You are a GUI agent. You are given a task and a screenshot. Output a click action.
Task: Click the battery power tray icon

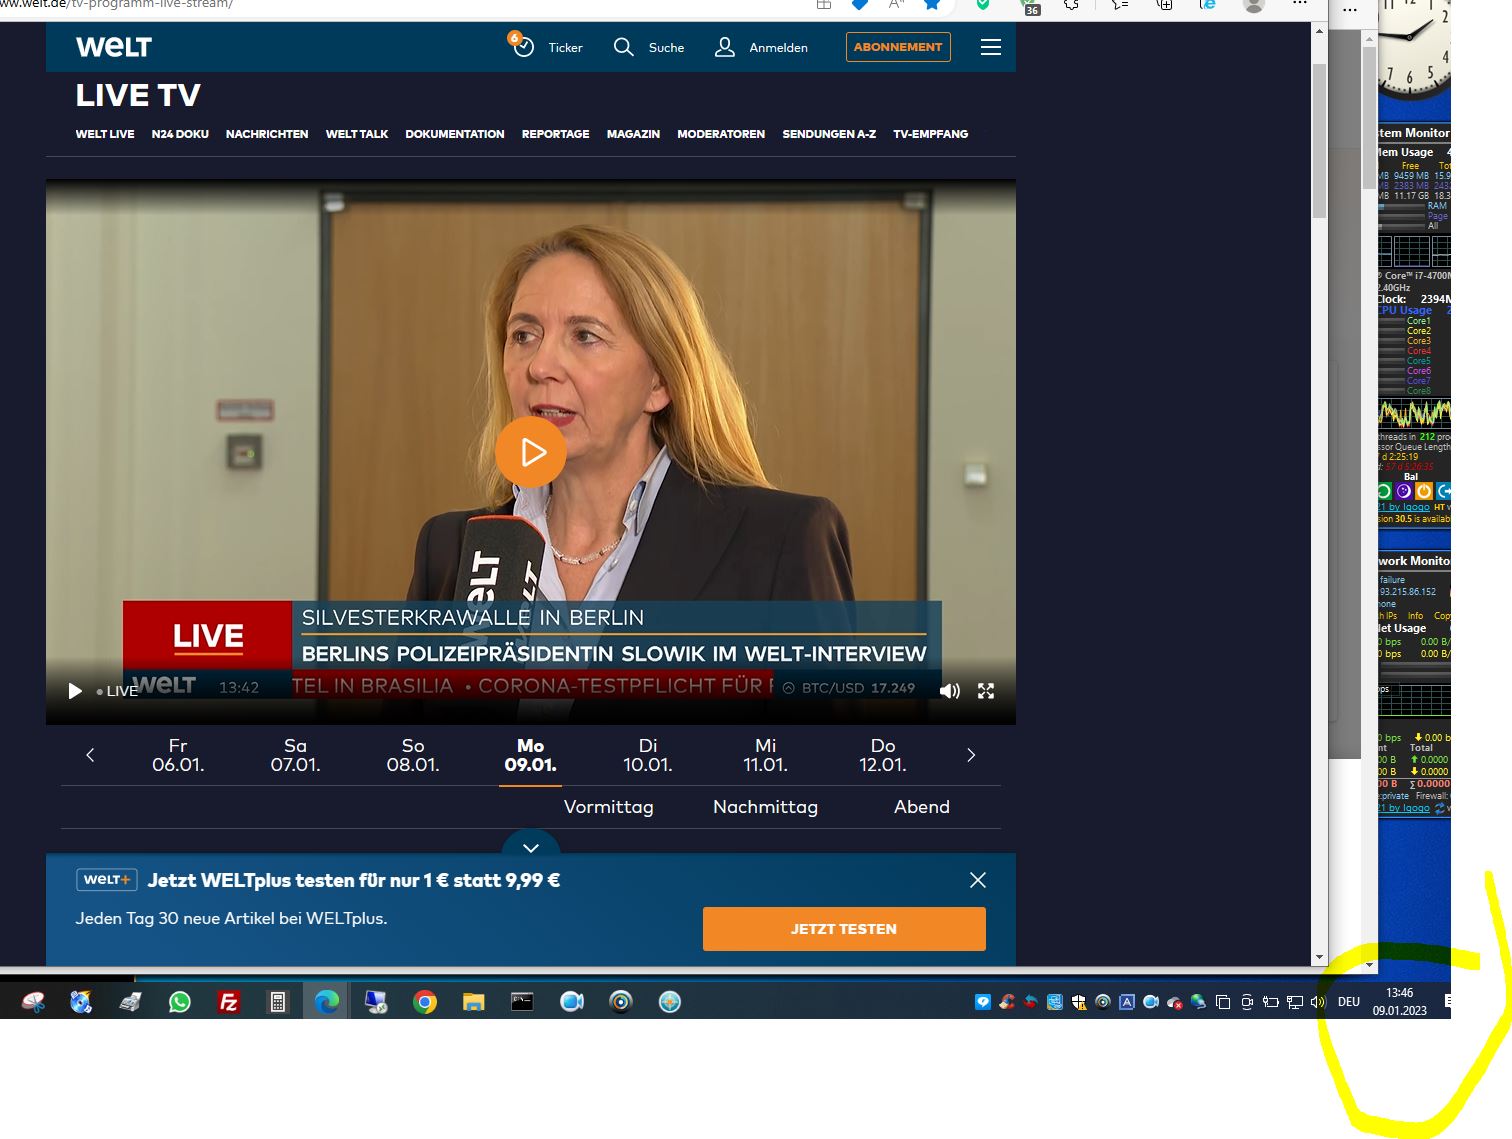coord(1271,1002)
